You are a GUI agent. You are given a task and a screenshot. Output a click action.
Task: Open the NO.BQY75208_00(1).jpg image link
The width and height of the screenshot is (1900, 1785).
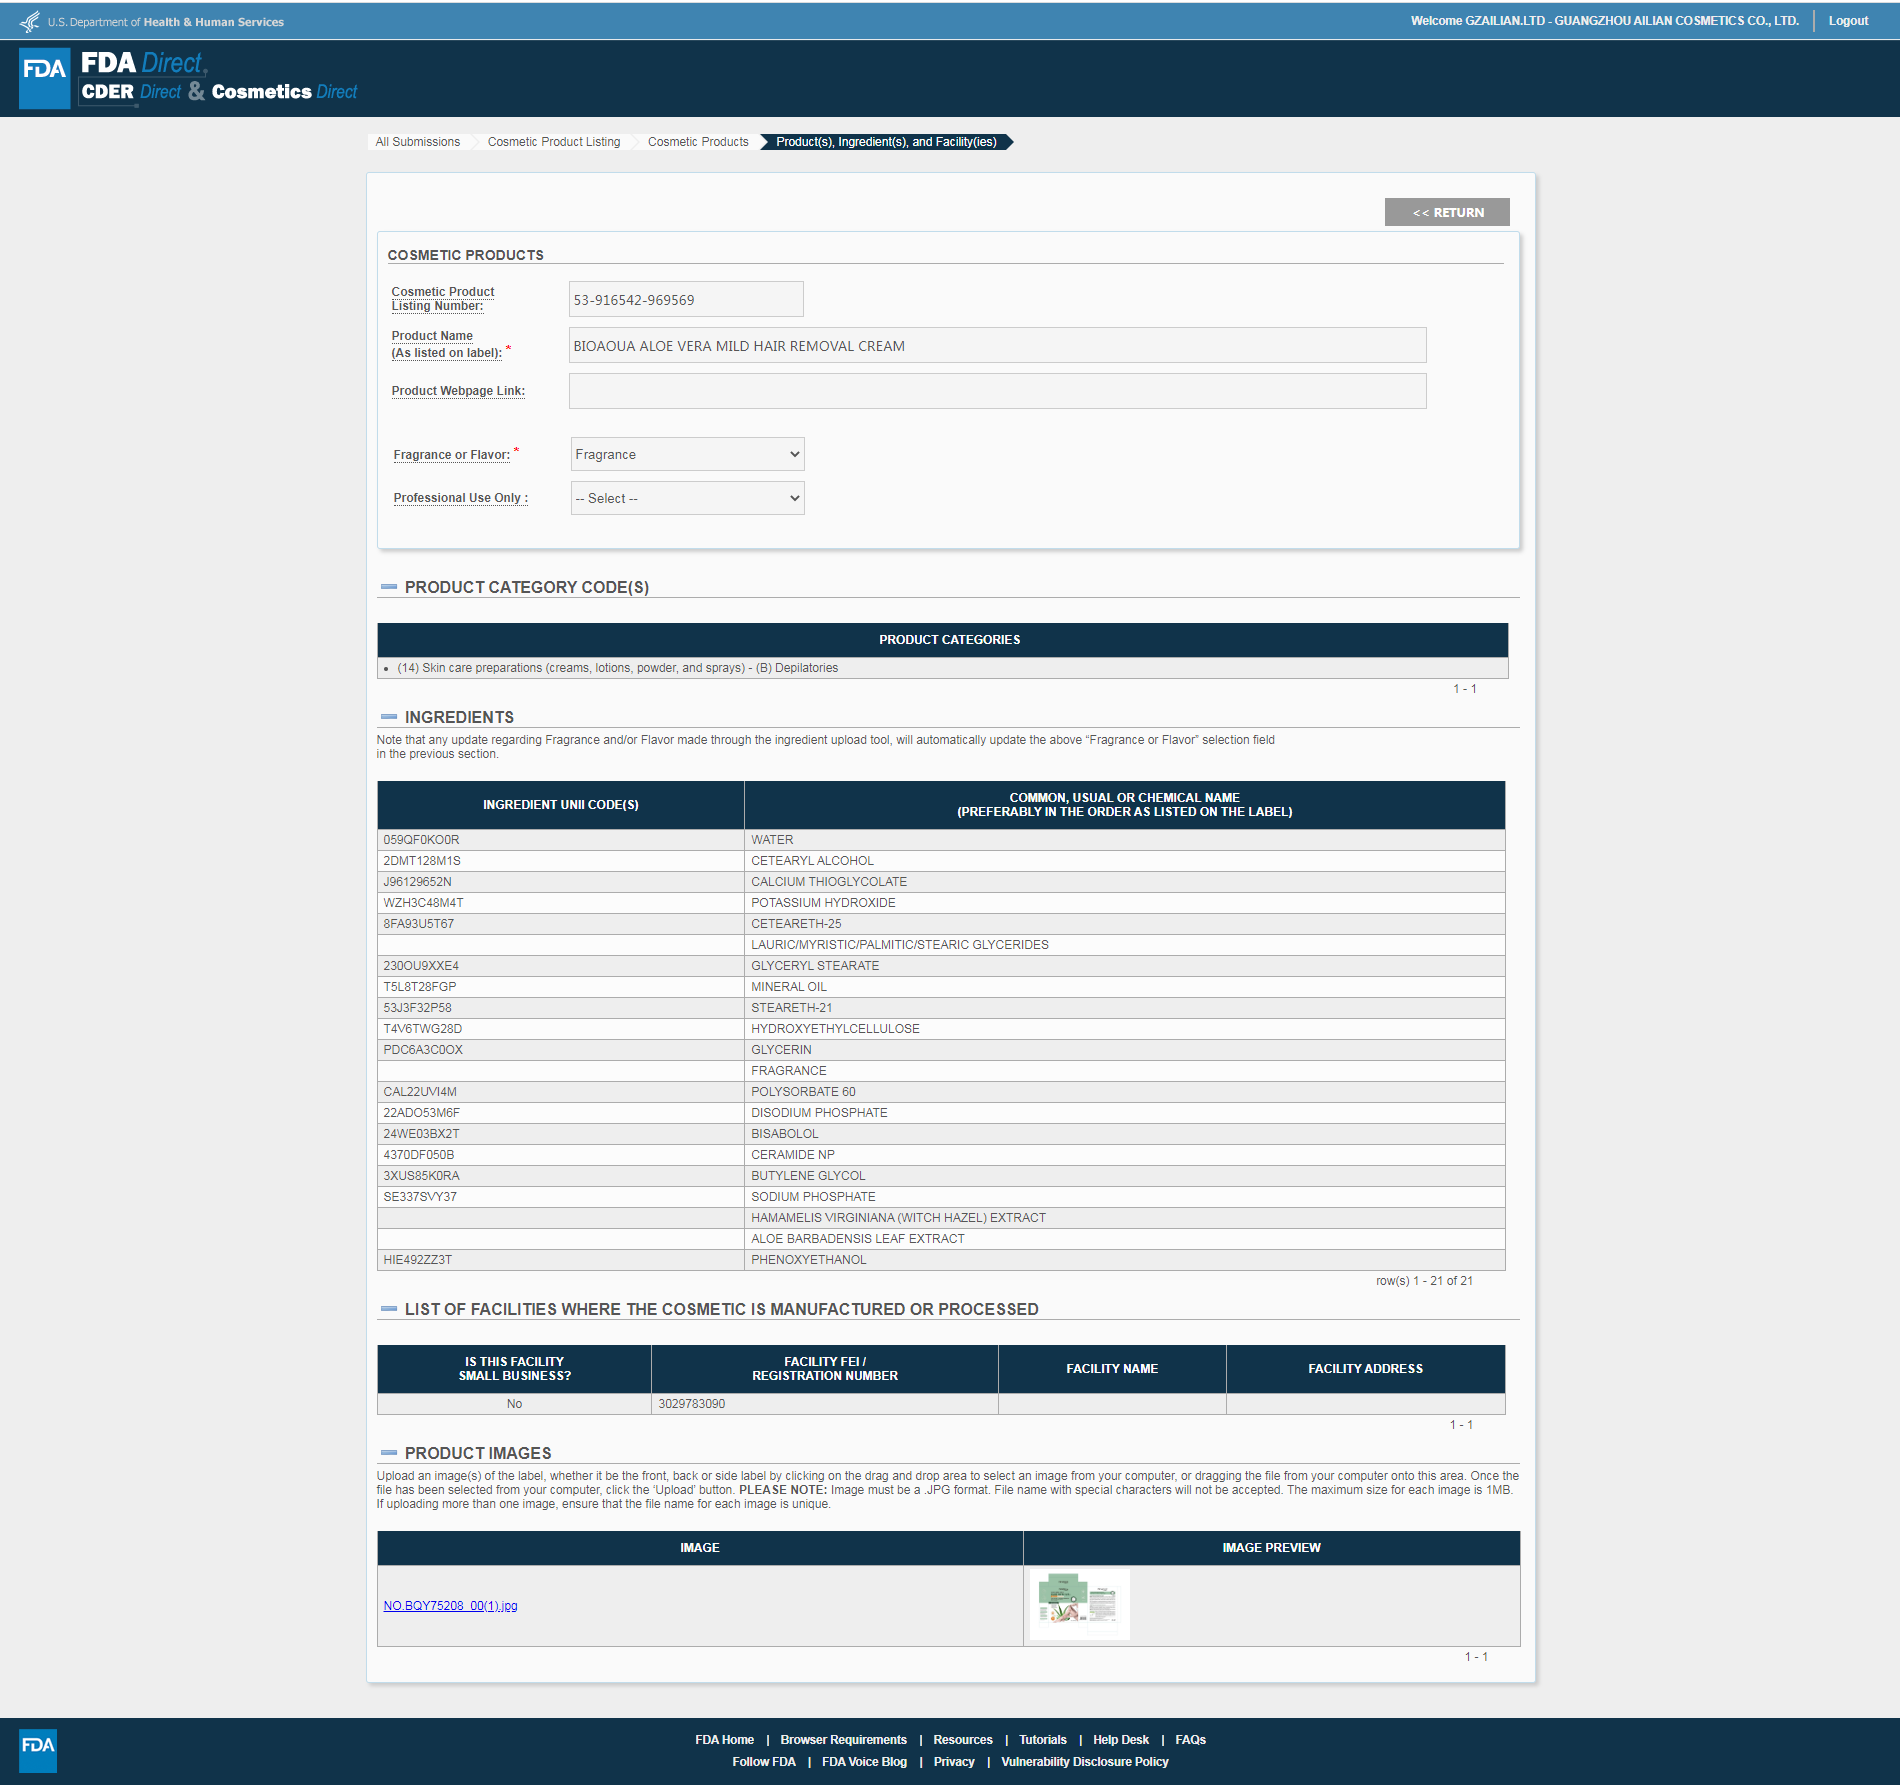[450, 1606]
